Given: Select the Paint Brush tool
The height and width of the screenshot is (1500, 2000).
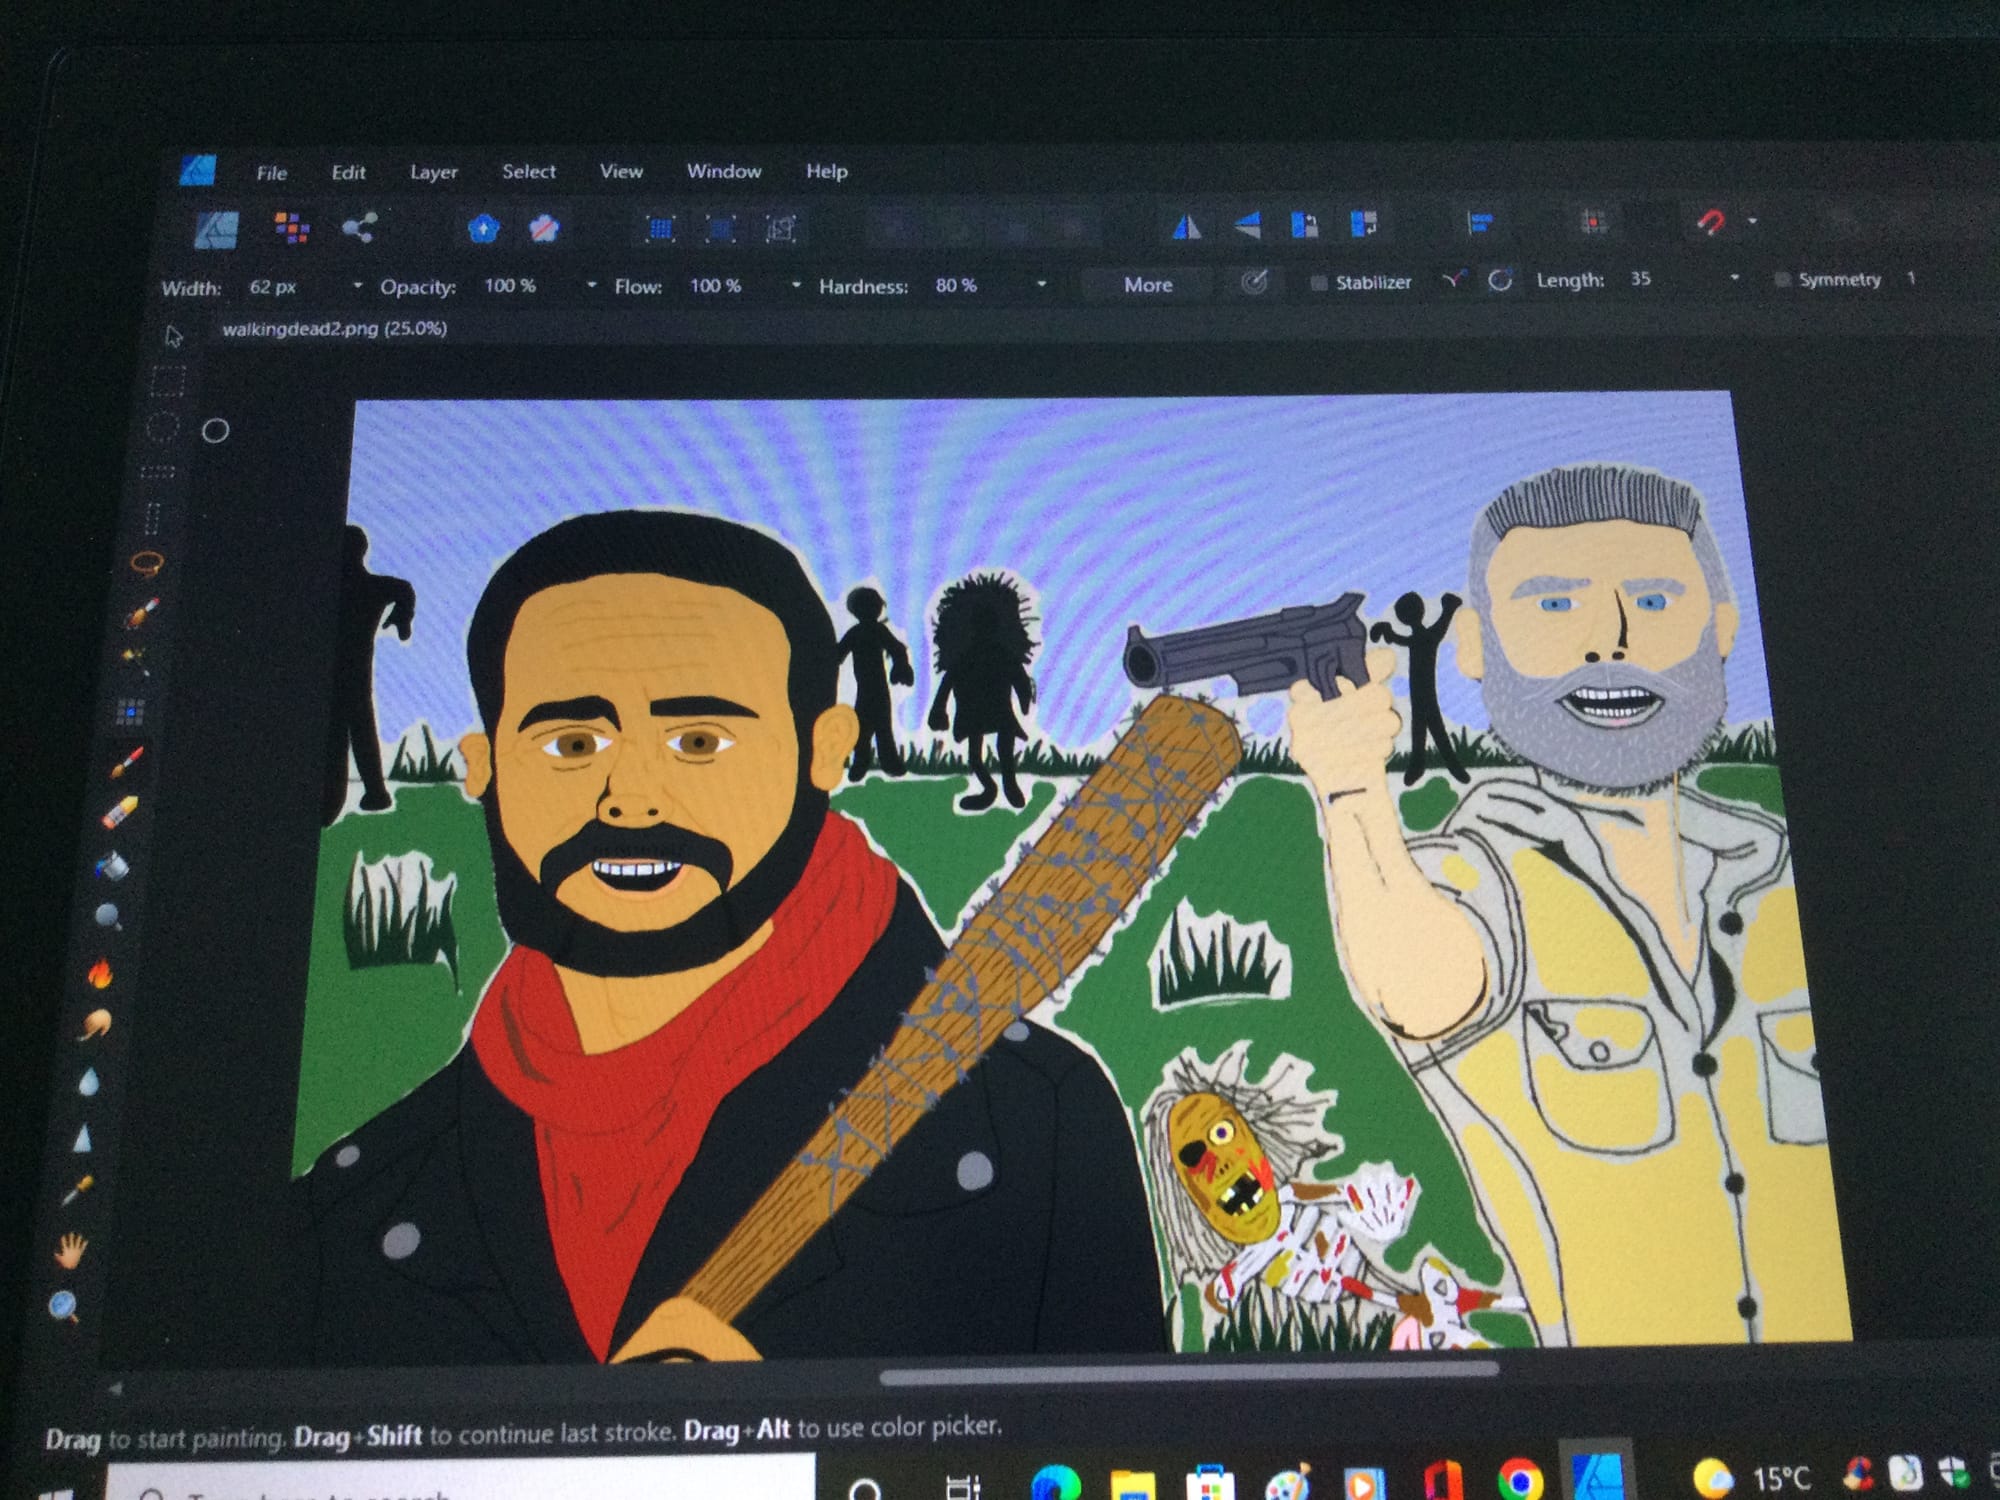Looking at the screenshot, I should [126, 763].
